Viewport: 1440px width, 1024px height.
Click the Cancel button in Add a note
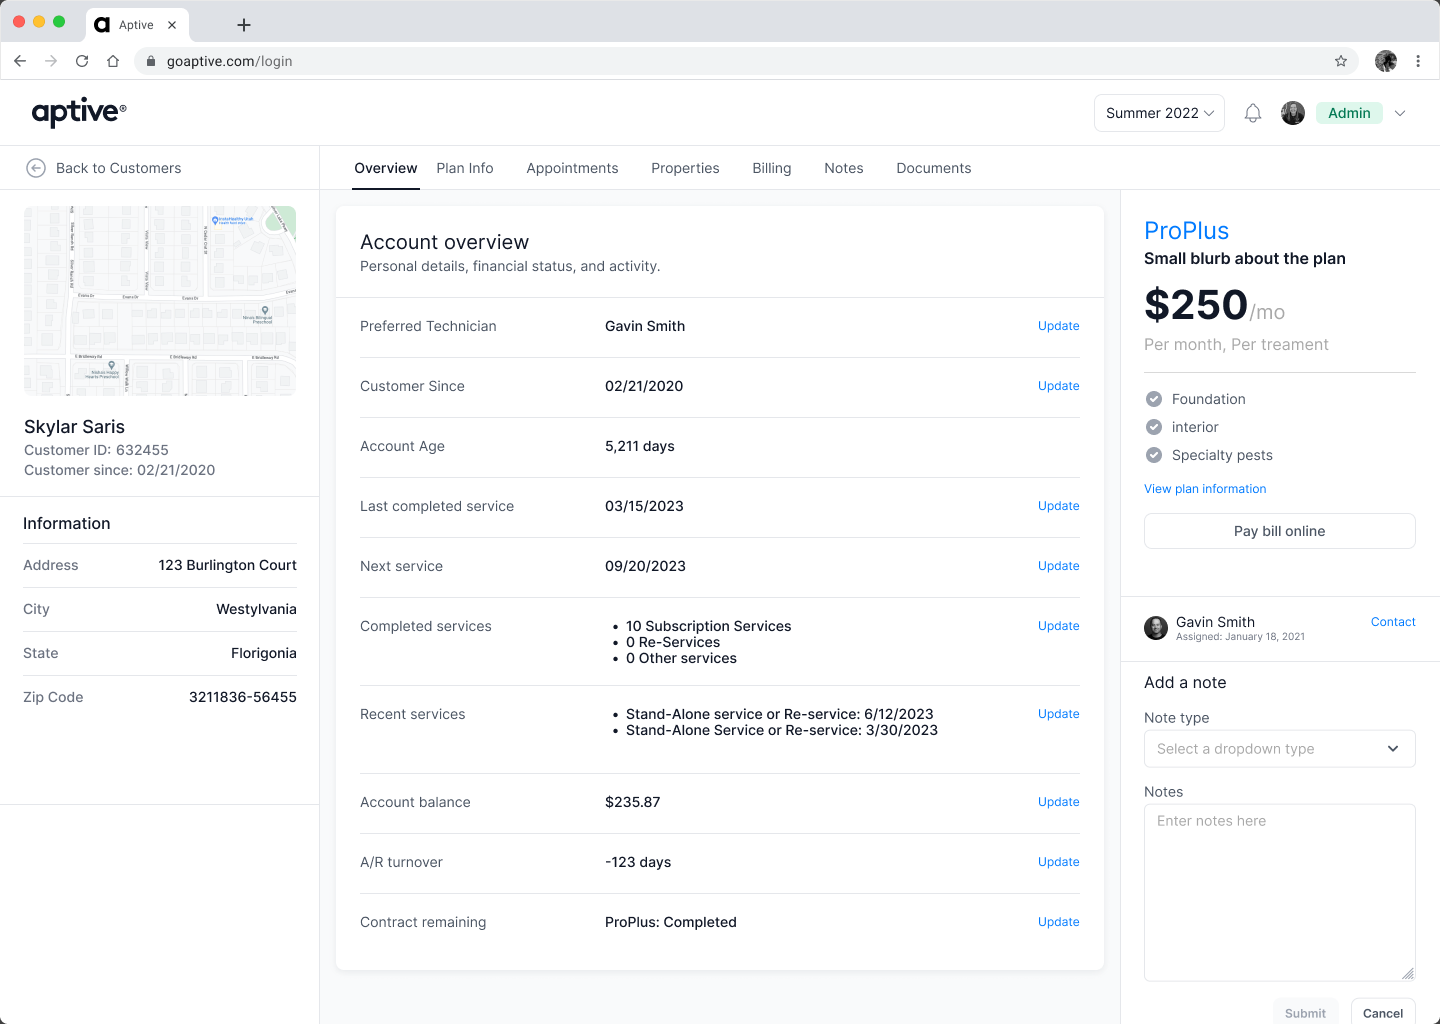pyautogui.click(x=1383, y=1012)
